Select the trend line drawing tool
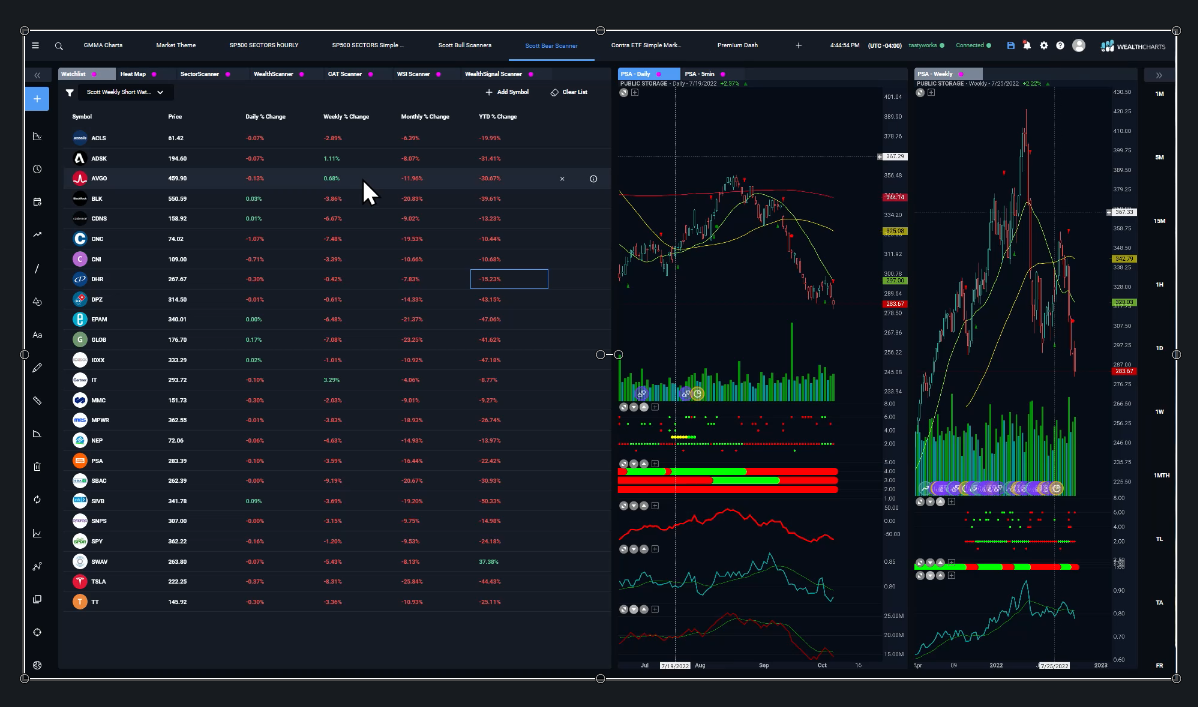Screen dimensions: 1198x707 (37, 268)
